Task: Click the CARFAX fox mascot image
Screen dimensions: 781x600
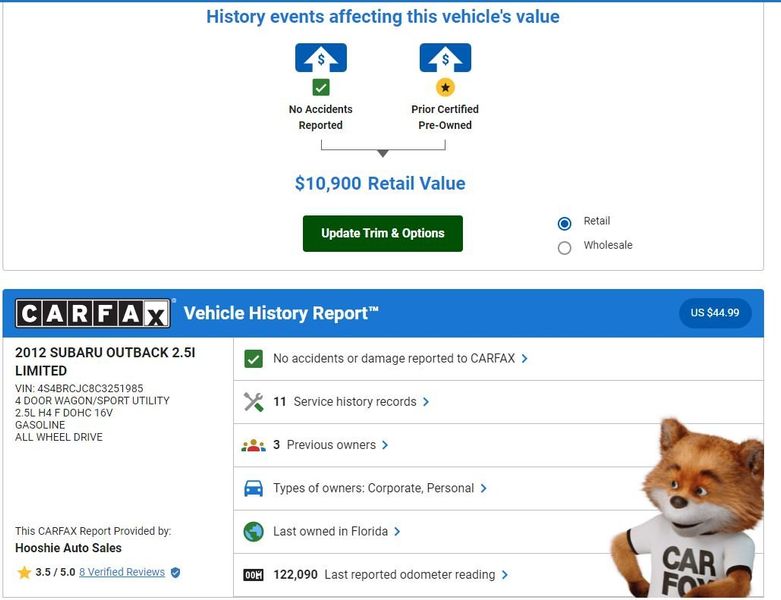Action: pos(687,508)
